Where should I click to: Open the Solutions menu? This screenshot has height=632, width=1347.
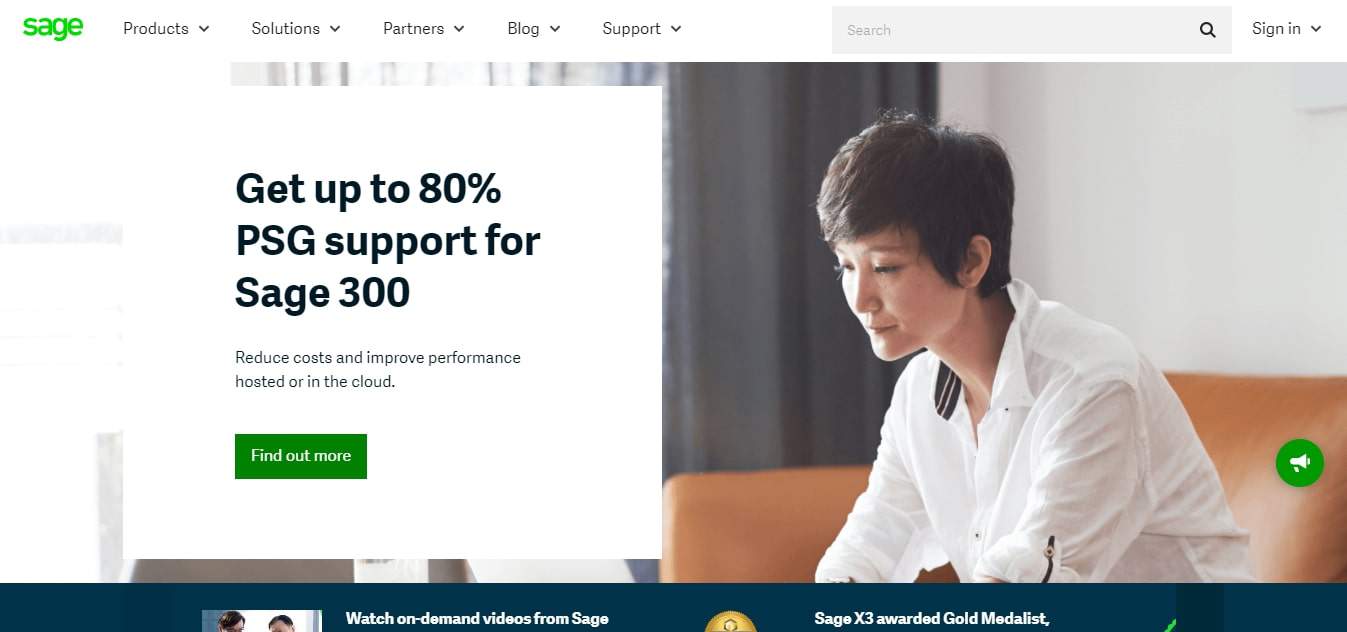296,29
